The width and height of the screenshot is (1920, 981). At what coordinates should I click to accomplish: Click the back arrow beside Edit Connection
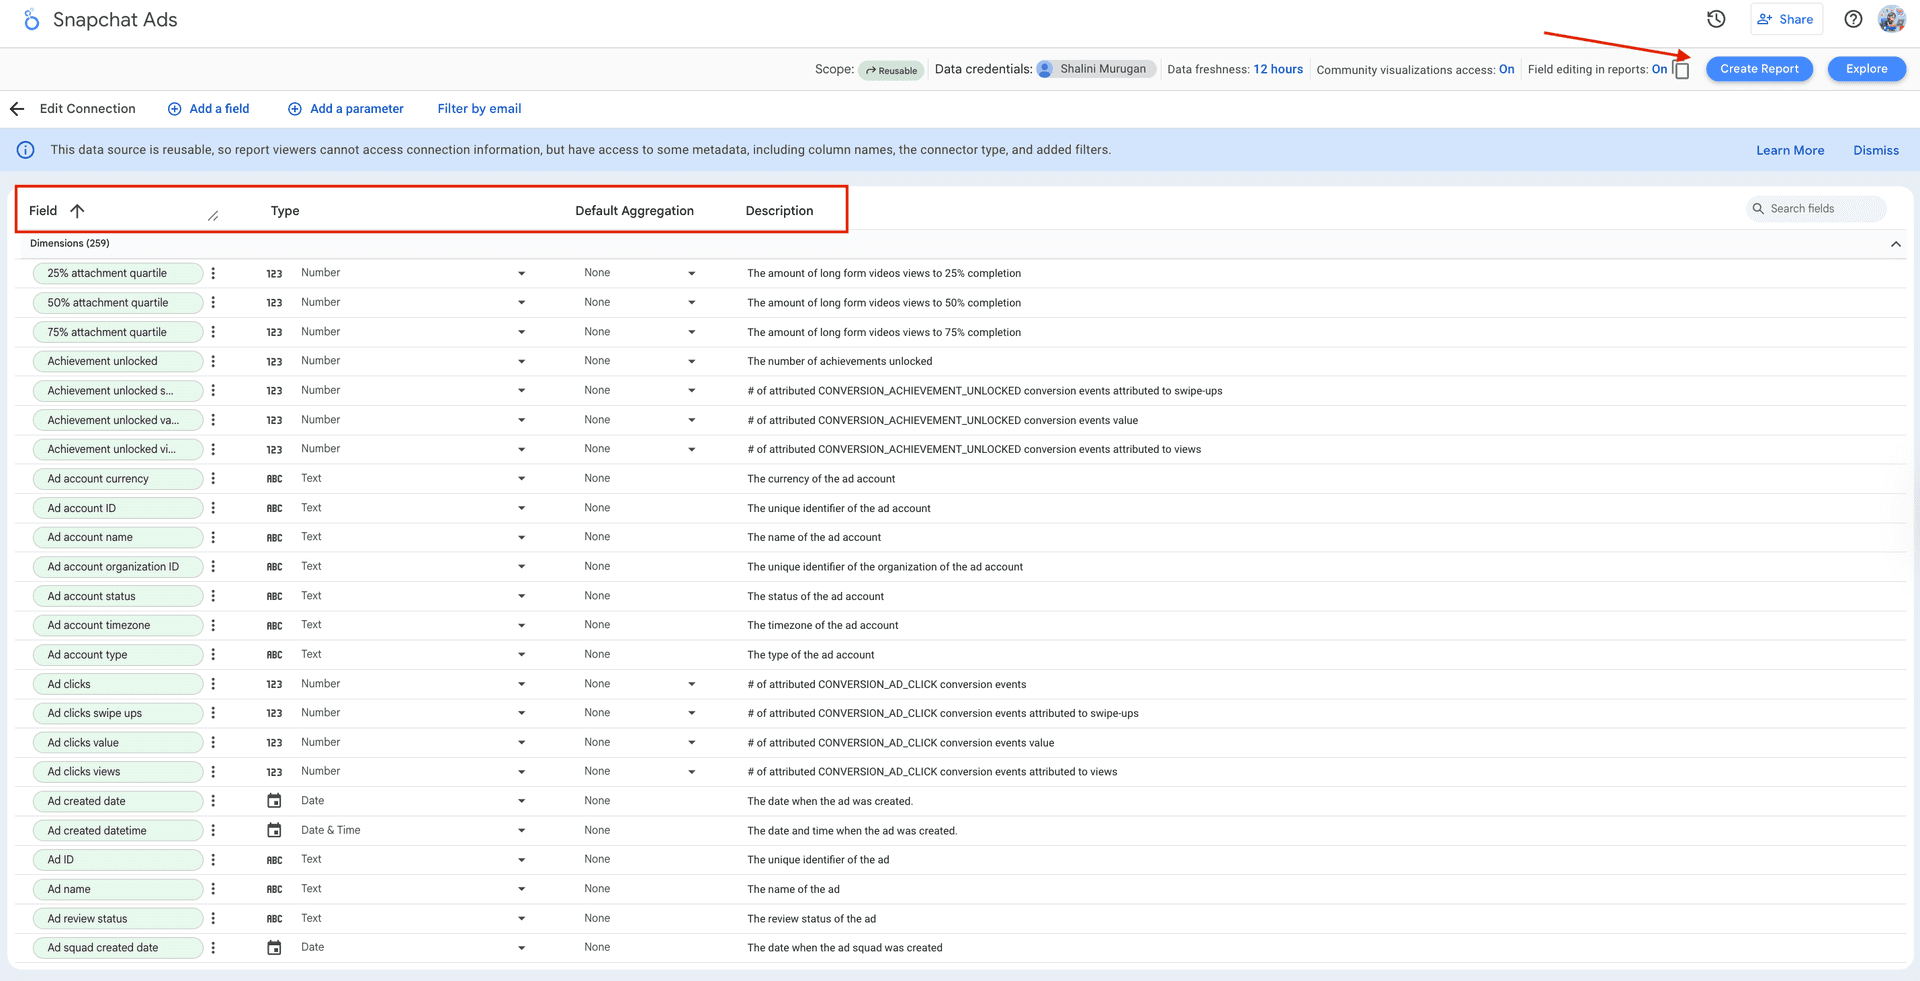pyautogui.click(x=16, y=108)
